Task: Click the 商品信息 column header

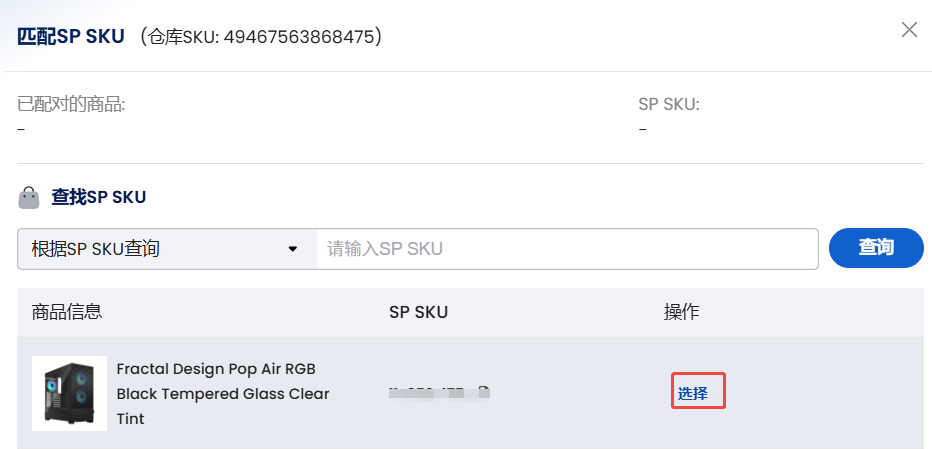Action: point(67,312)
